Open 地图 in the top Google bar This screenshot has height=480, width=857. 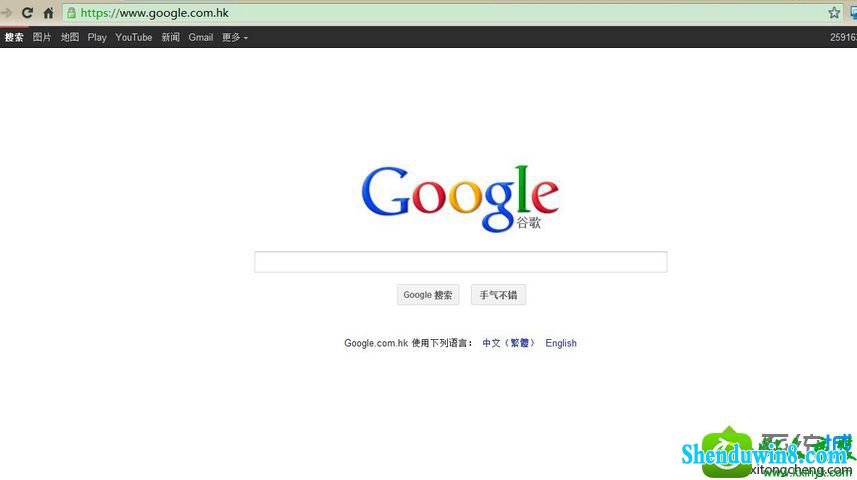coord(69,37)
